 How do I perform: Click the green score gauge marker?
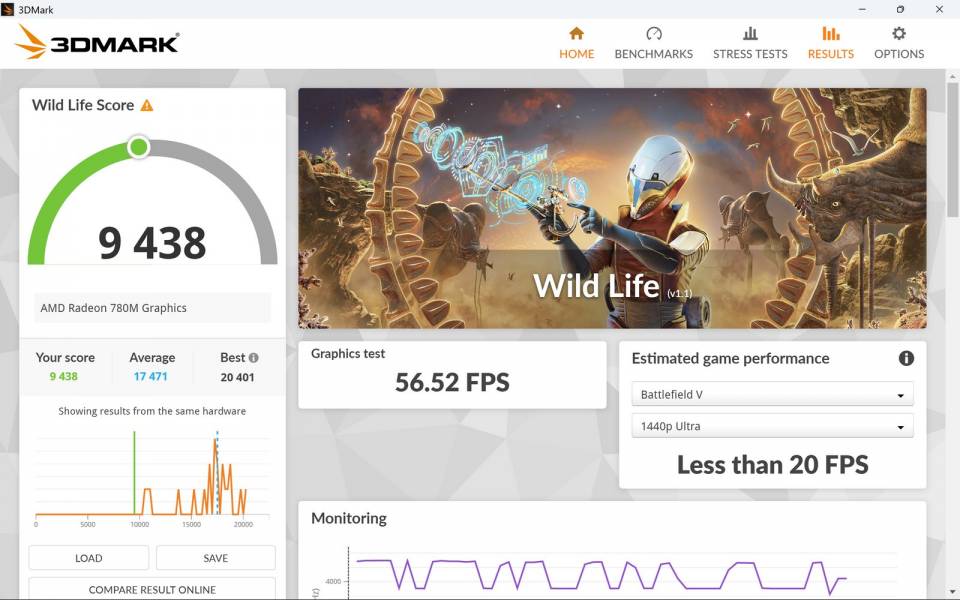[x=139, y=148]
